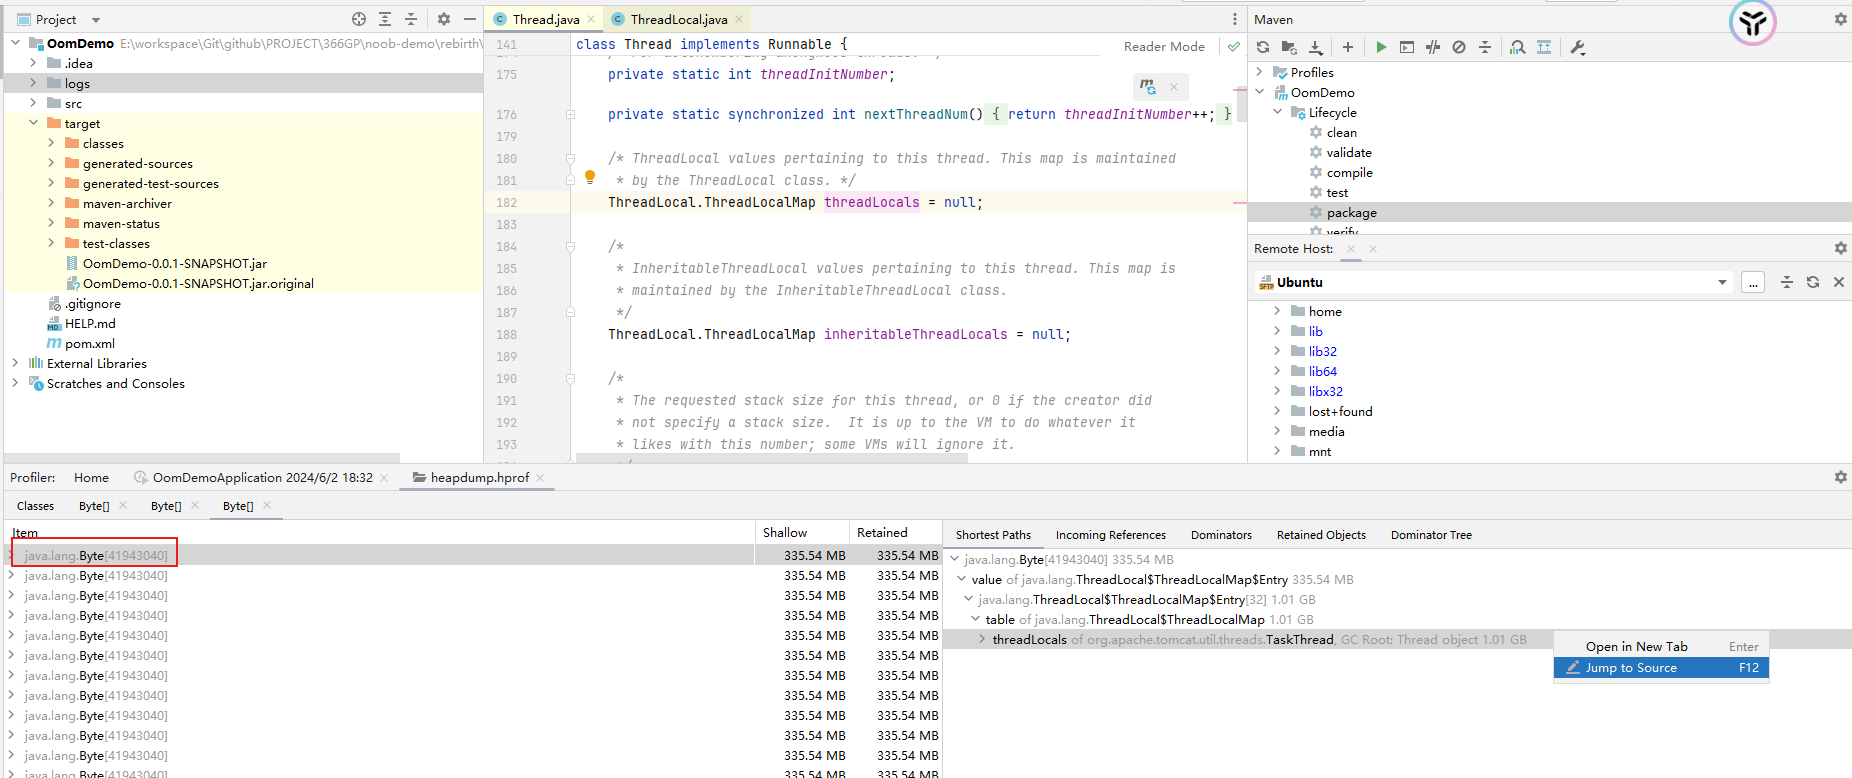Open editor tabs more options menu
This screenshot has width=1852, height=778.
point(1235,19)
